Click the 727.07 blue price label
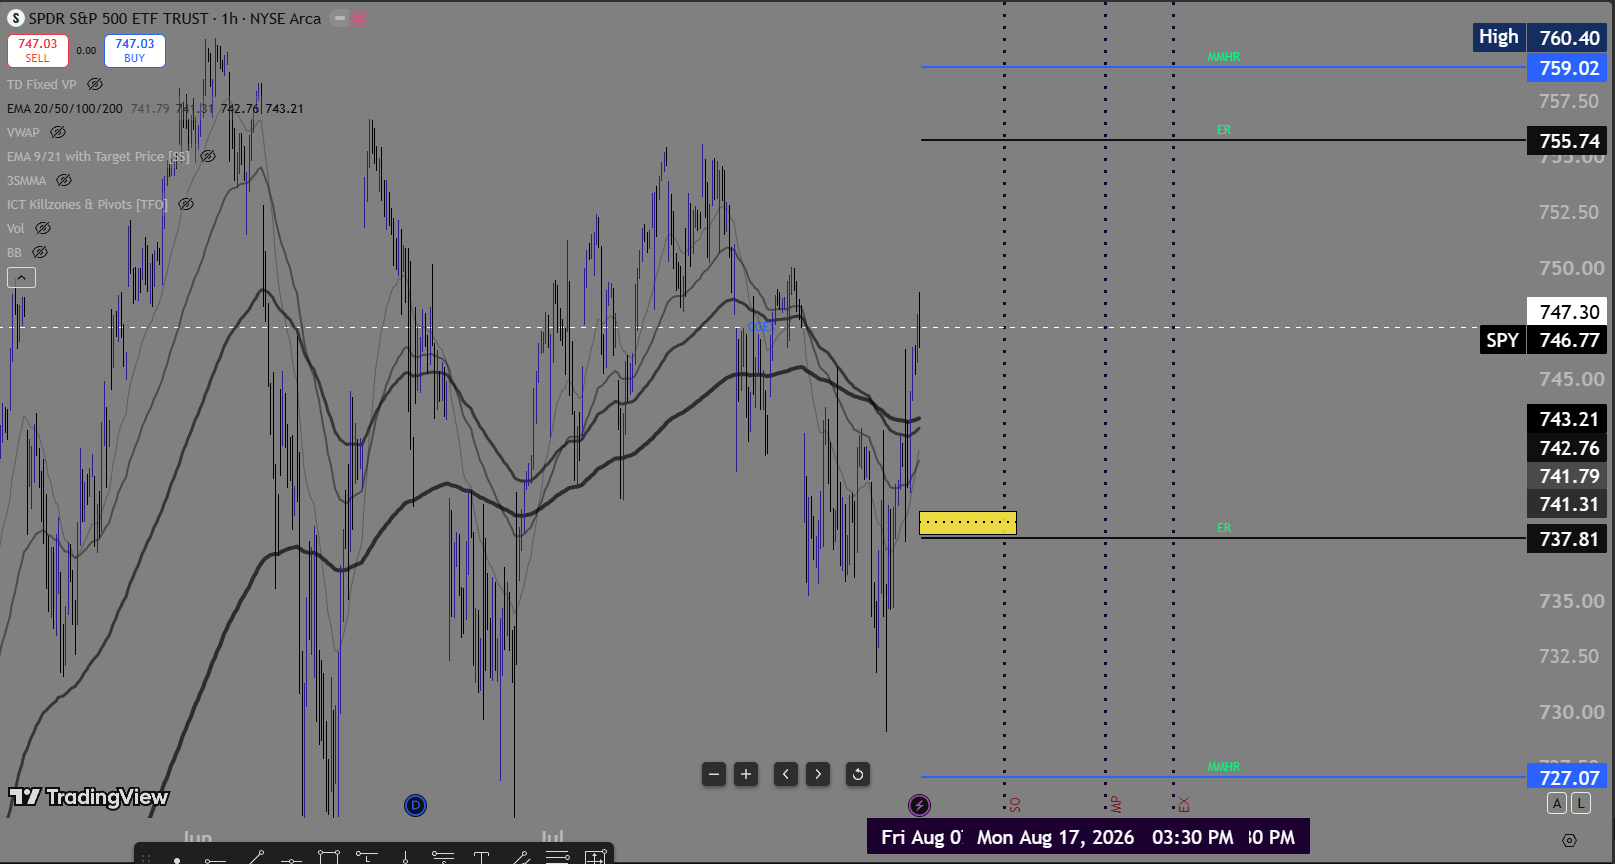Screen dimensions: 1615x864 [1569, 777]
